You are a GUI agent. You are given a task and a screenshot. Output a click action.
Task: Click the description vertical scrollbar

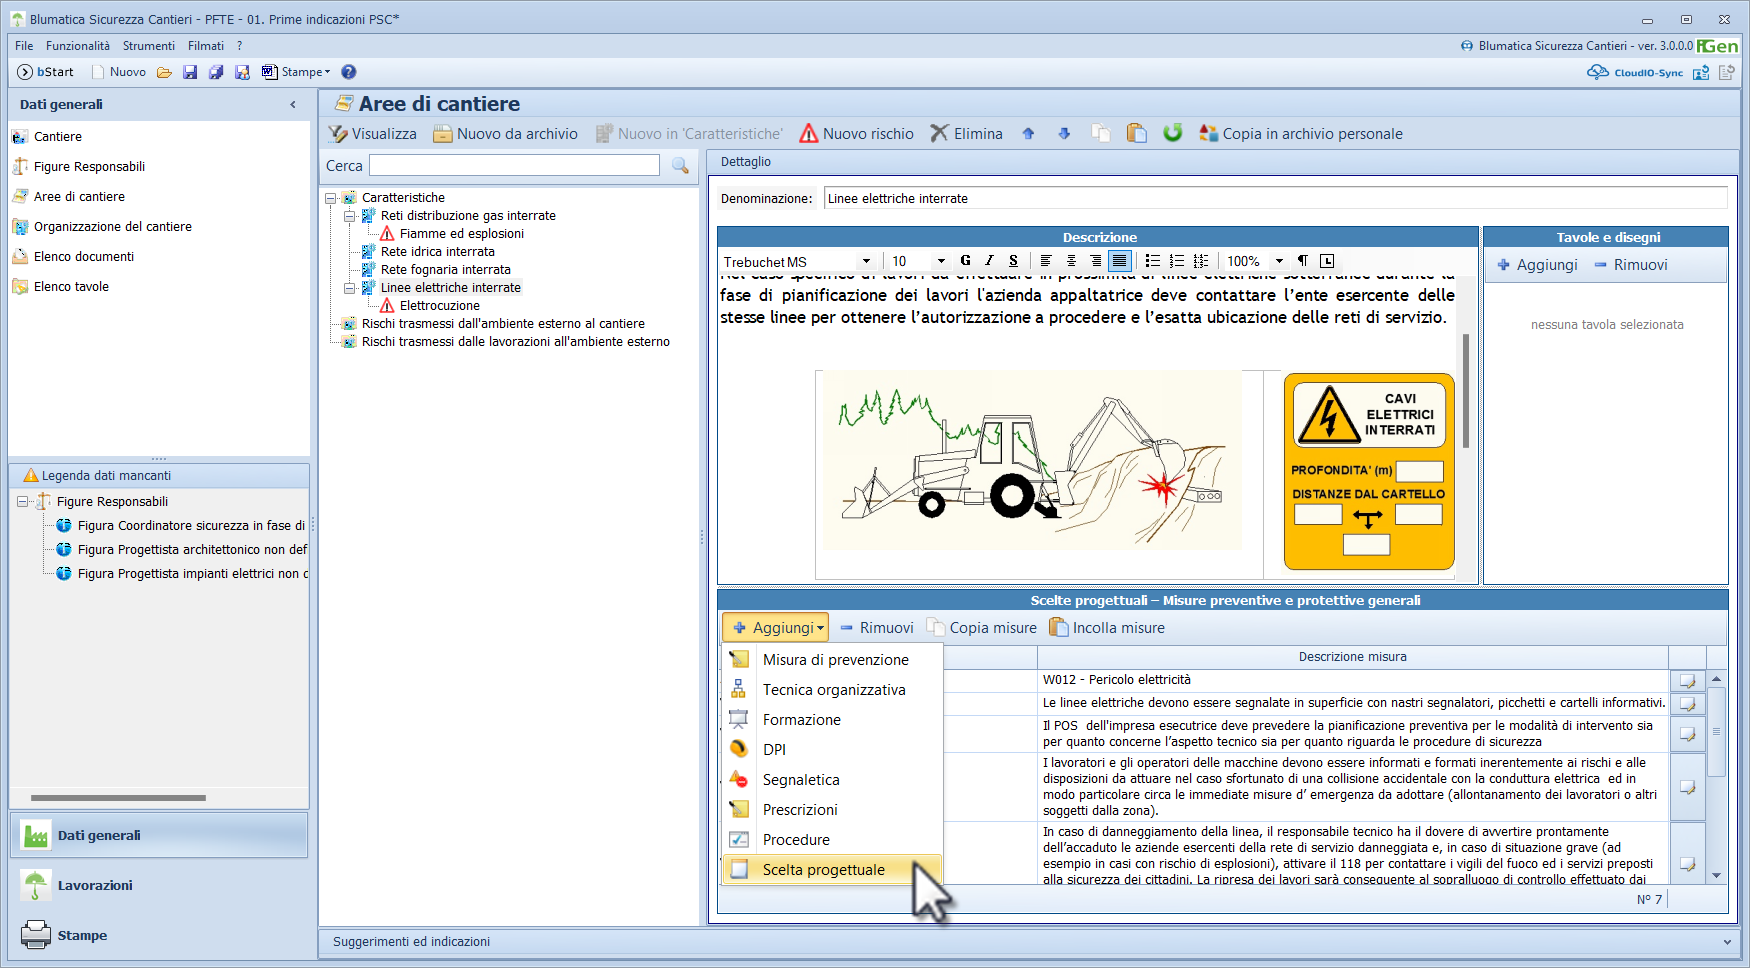point(1466,430)
